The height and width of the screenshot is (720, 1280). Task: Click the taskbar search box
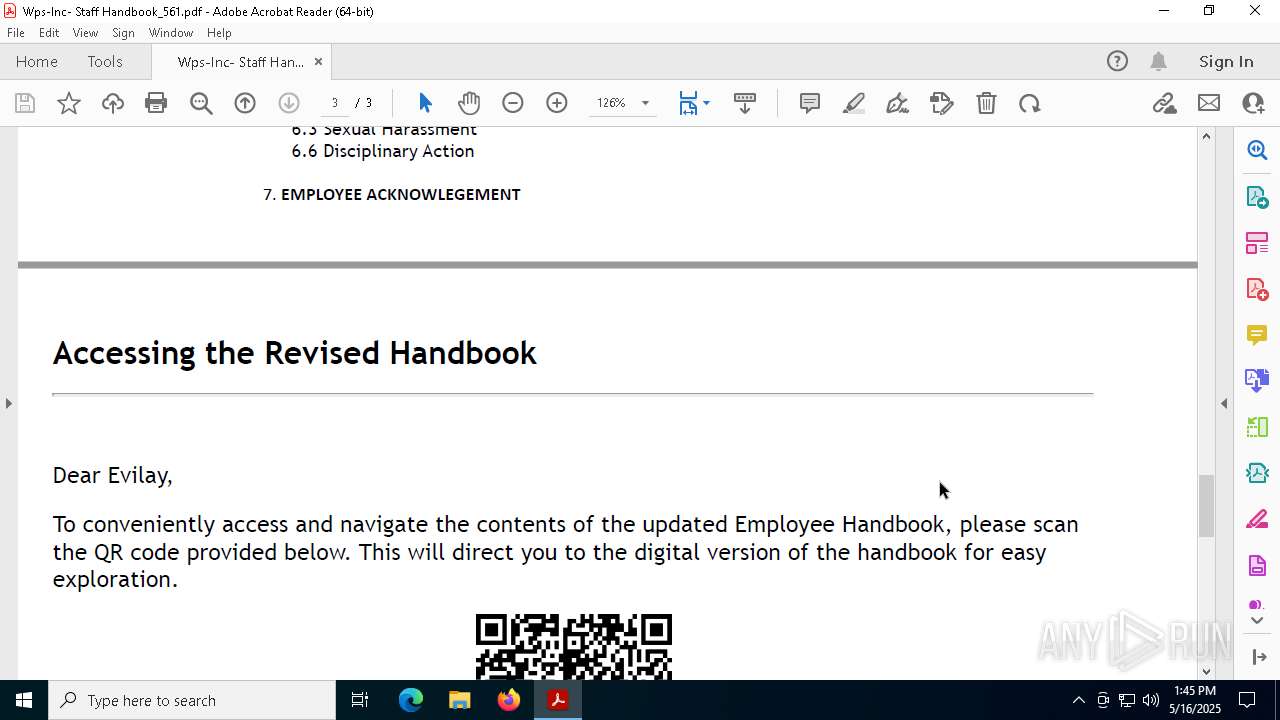pyautogui.click(x=192, y=700)
